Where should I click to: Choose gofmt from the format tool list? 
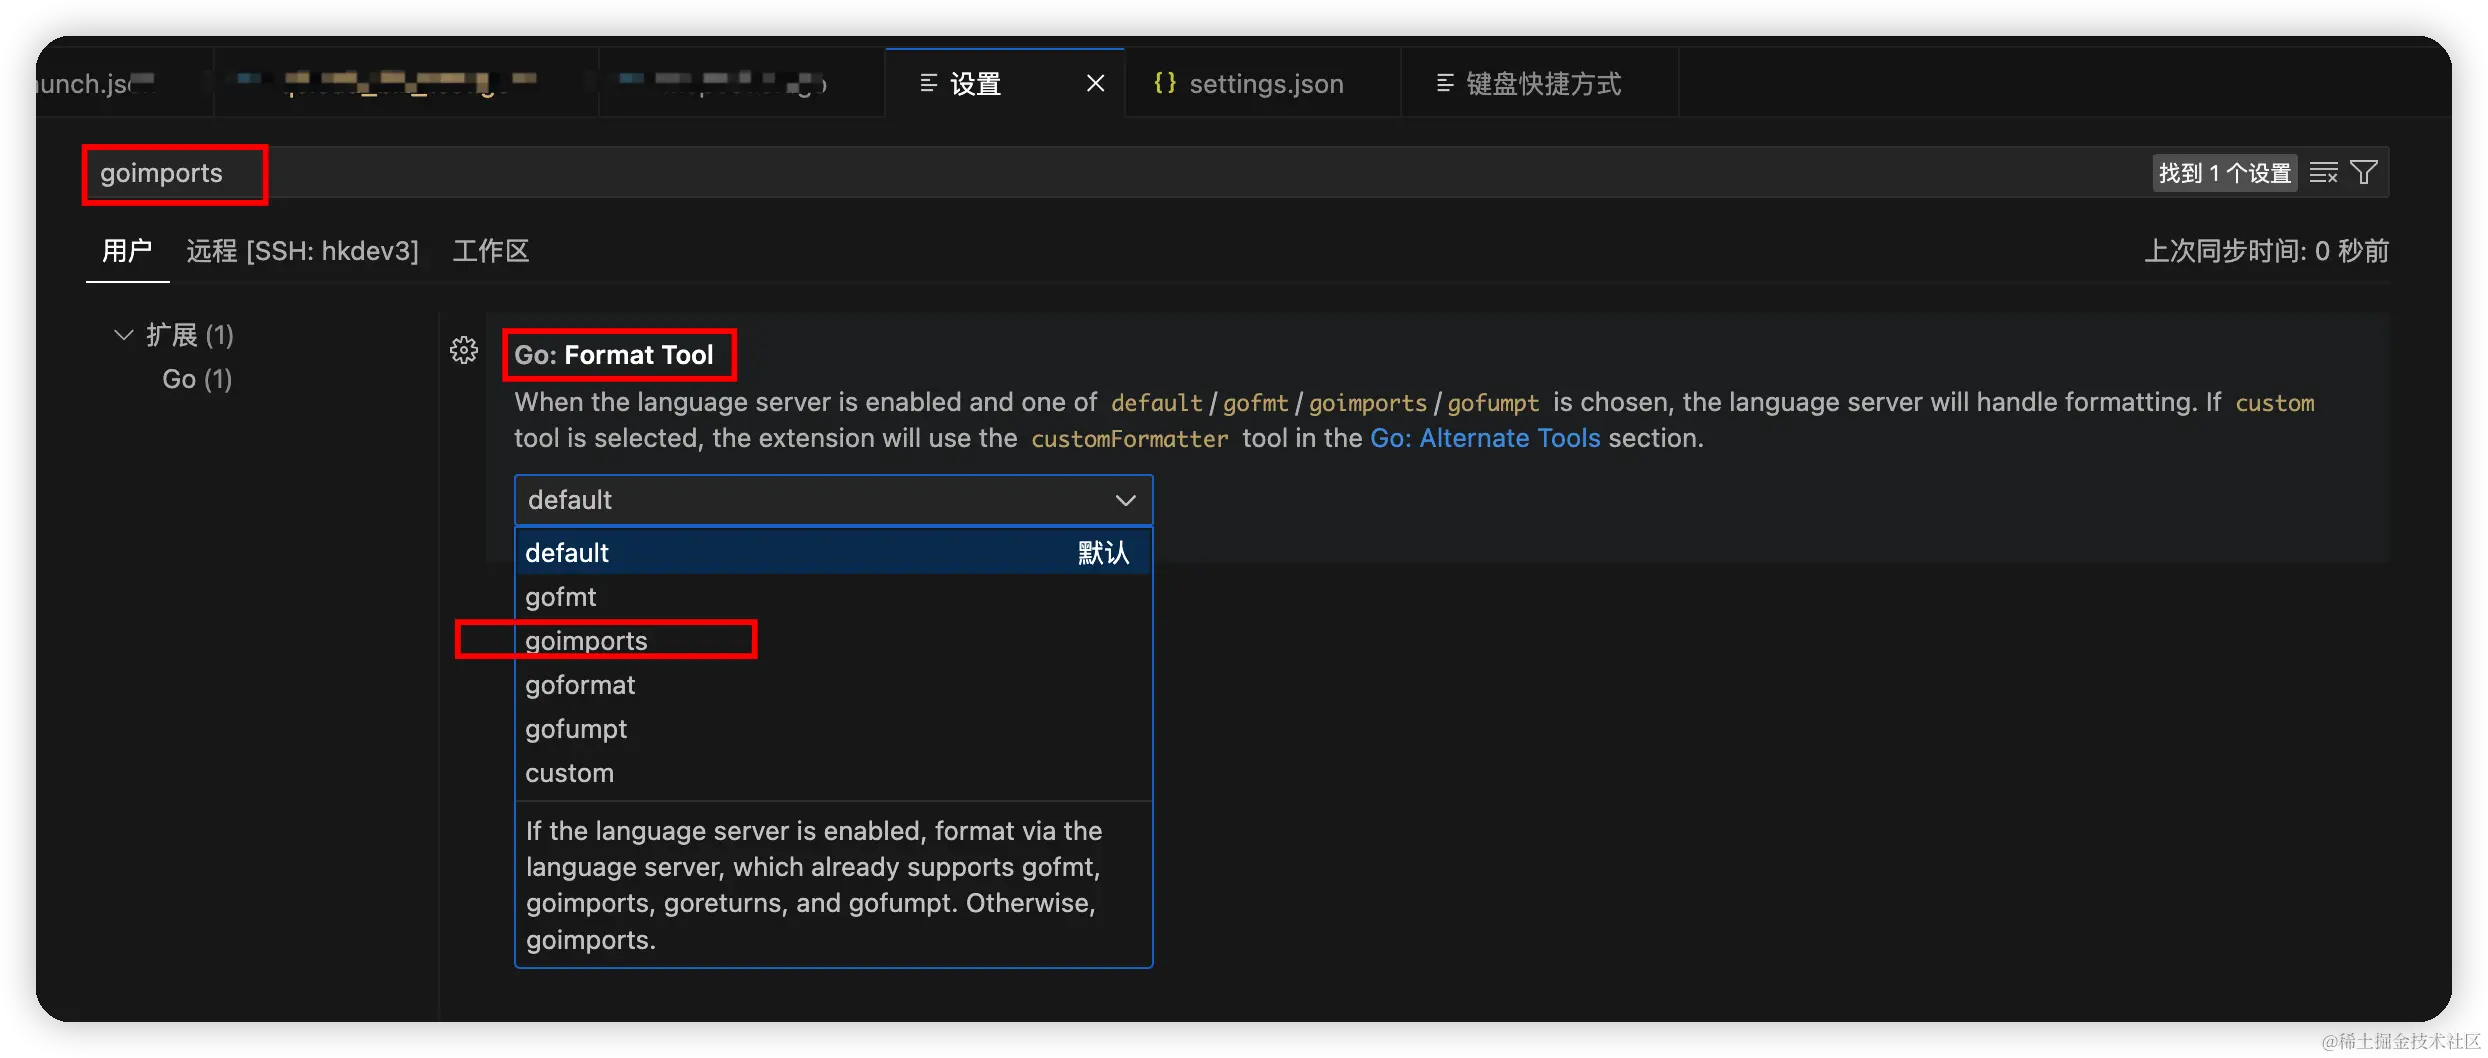coord(833,597)
